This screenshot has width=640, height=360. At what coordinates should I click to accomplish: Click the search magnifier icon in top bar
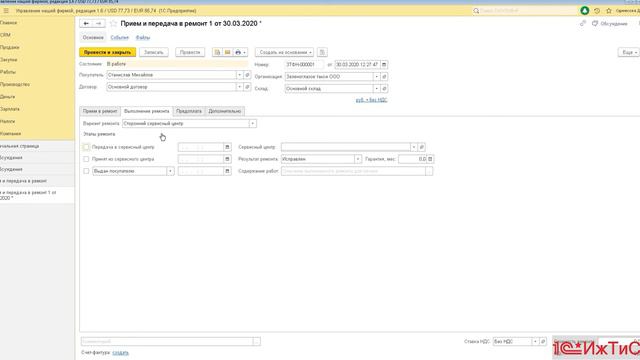tap(476, 11)
